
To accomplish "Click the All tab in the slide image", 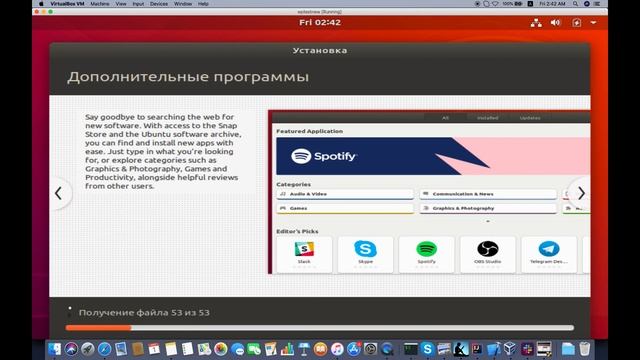I will pyautogui.click(x=445, y=118).
